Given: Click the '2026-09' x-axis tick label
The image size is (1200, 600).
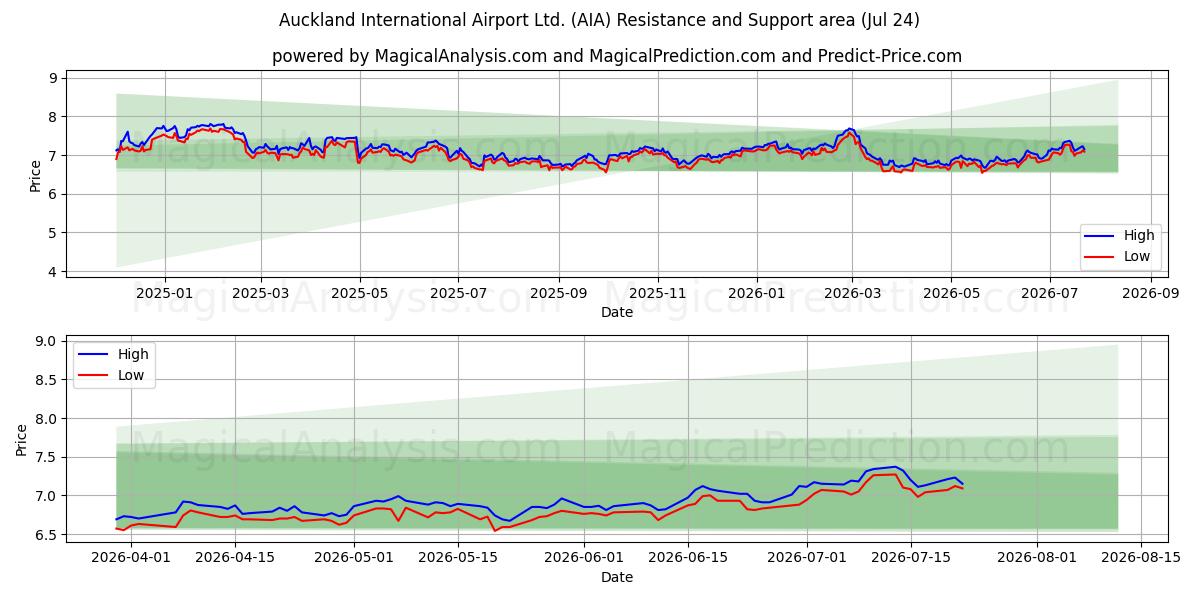Looking at the screenshot, I should coord(1150,294).
